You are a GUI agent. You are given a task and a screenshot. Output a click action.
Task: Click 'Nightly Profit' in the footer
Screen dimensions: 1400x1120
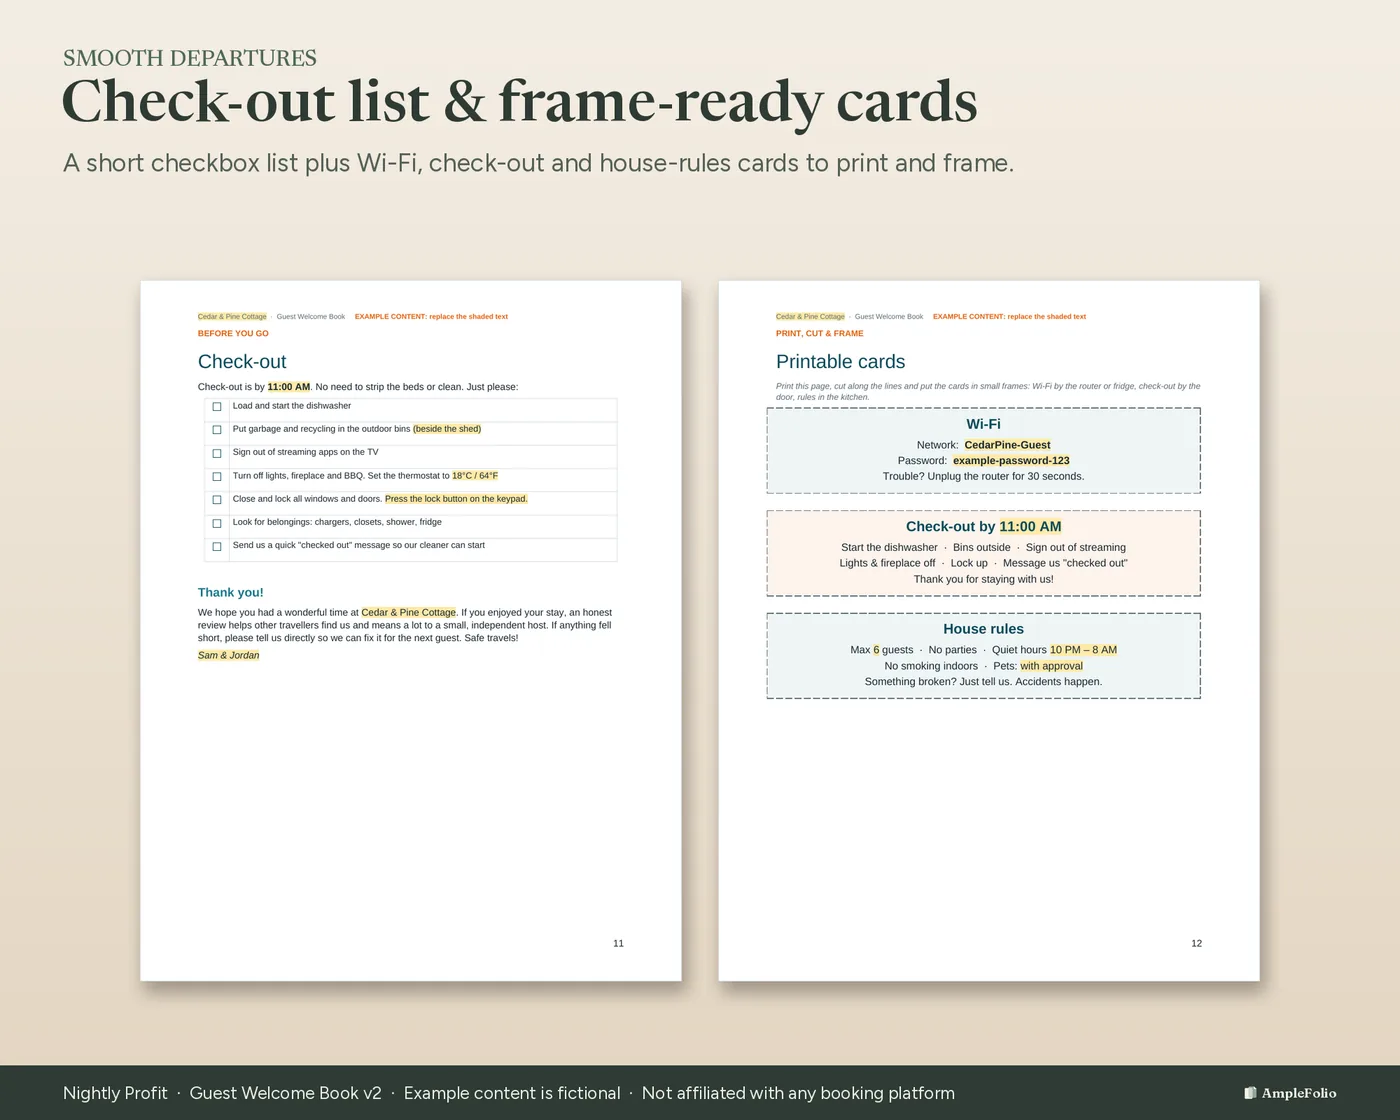[x=115, y=1093]
